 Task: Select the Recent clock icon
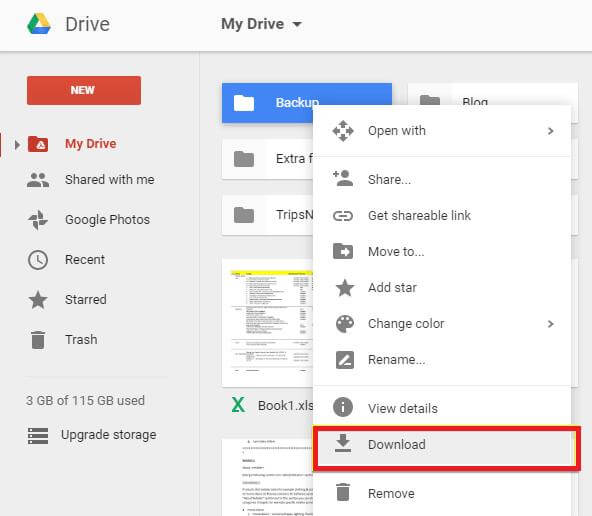click(38, 260)
